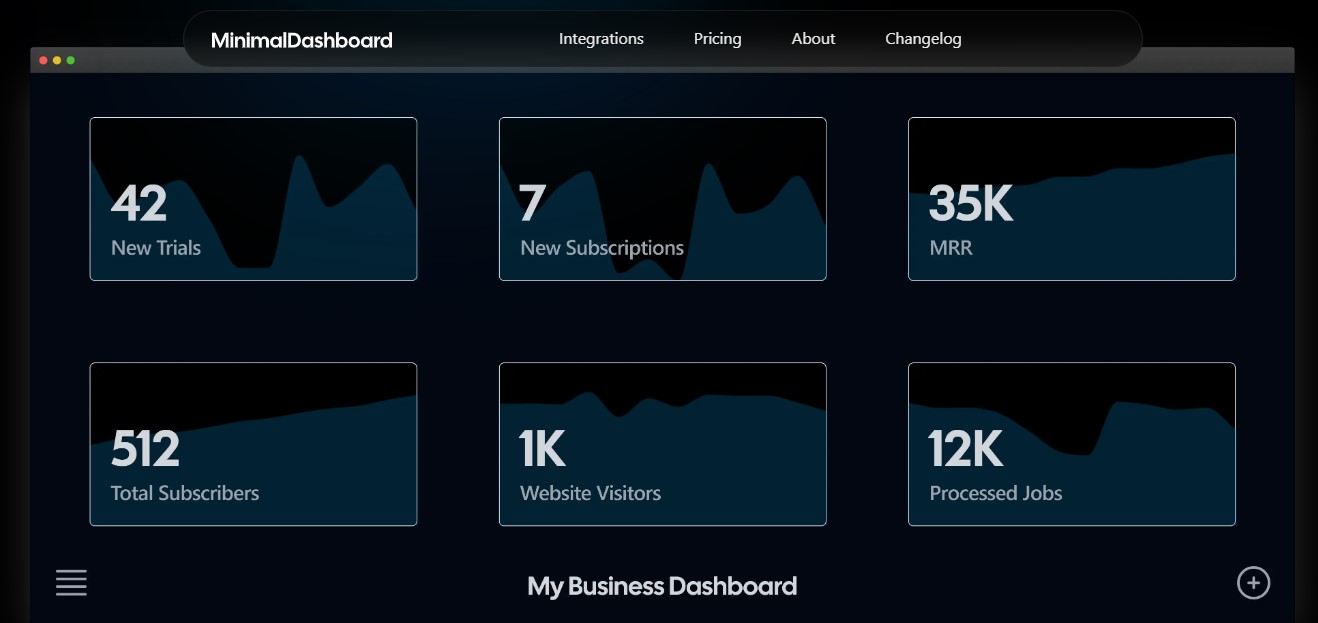Click the yellow minimize window dot

click(x=57, y=61)
